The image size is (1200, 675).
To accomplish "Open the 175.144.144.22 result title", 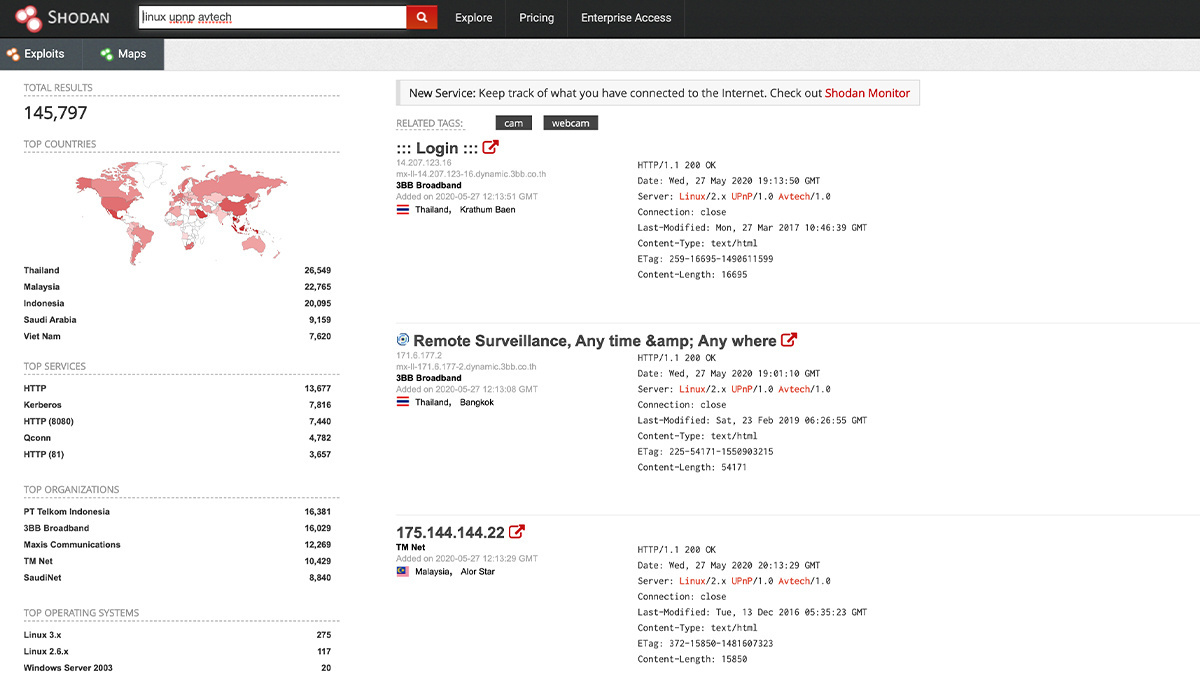I will click(450, 533).
